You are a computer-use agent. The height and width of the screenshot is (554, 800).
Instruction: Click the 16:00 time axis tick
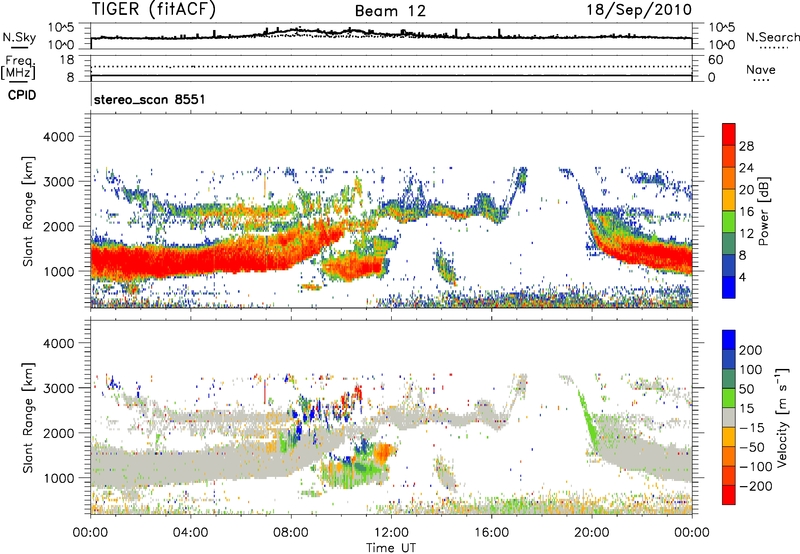click(491, 533)
